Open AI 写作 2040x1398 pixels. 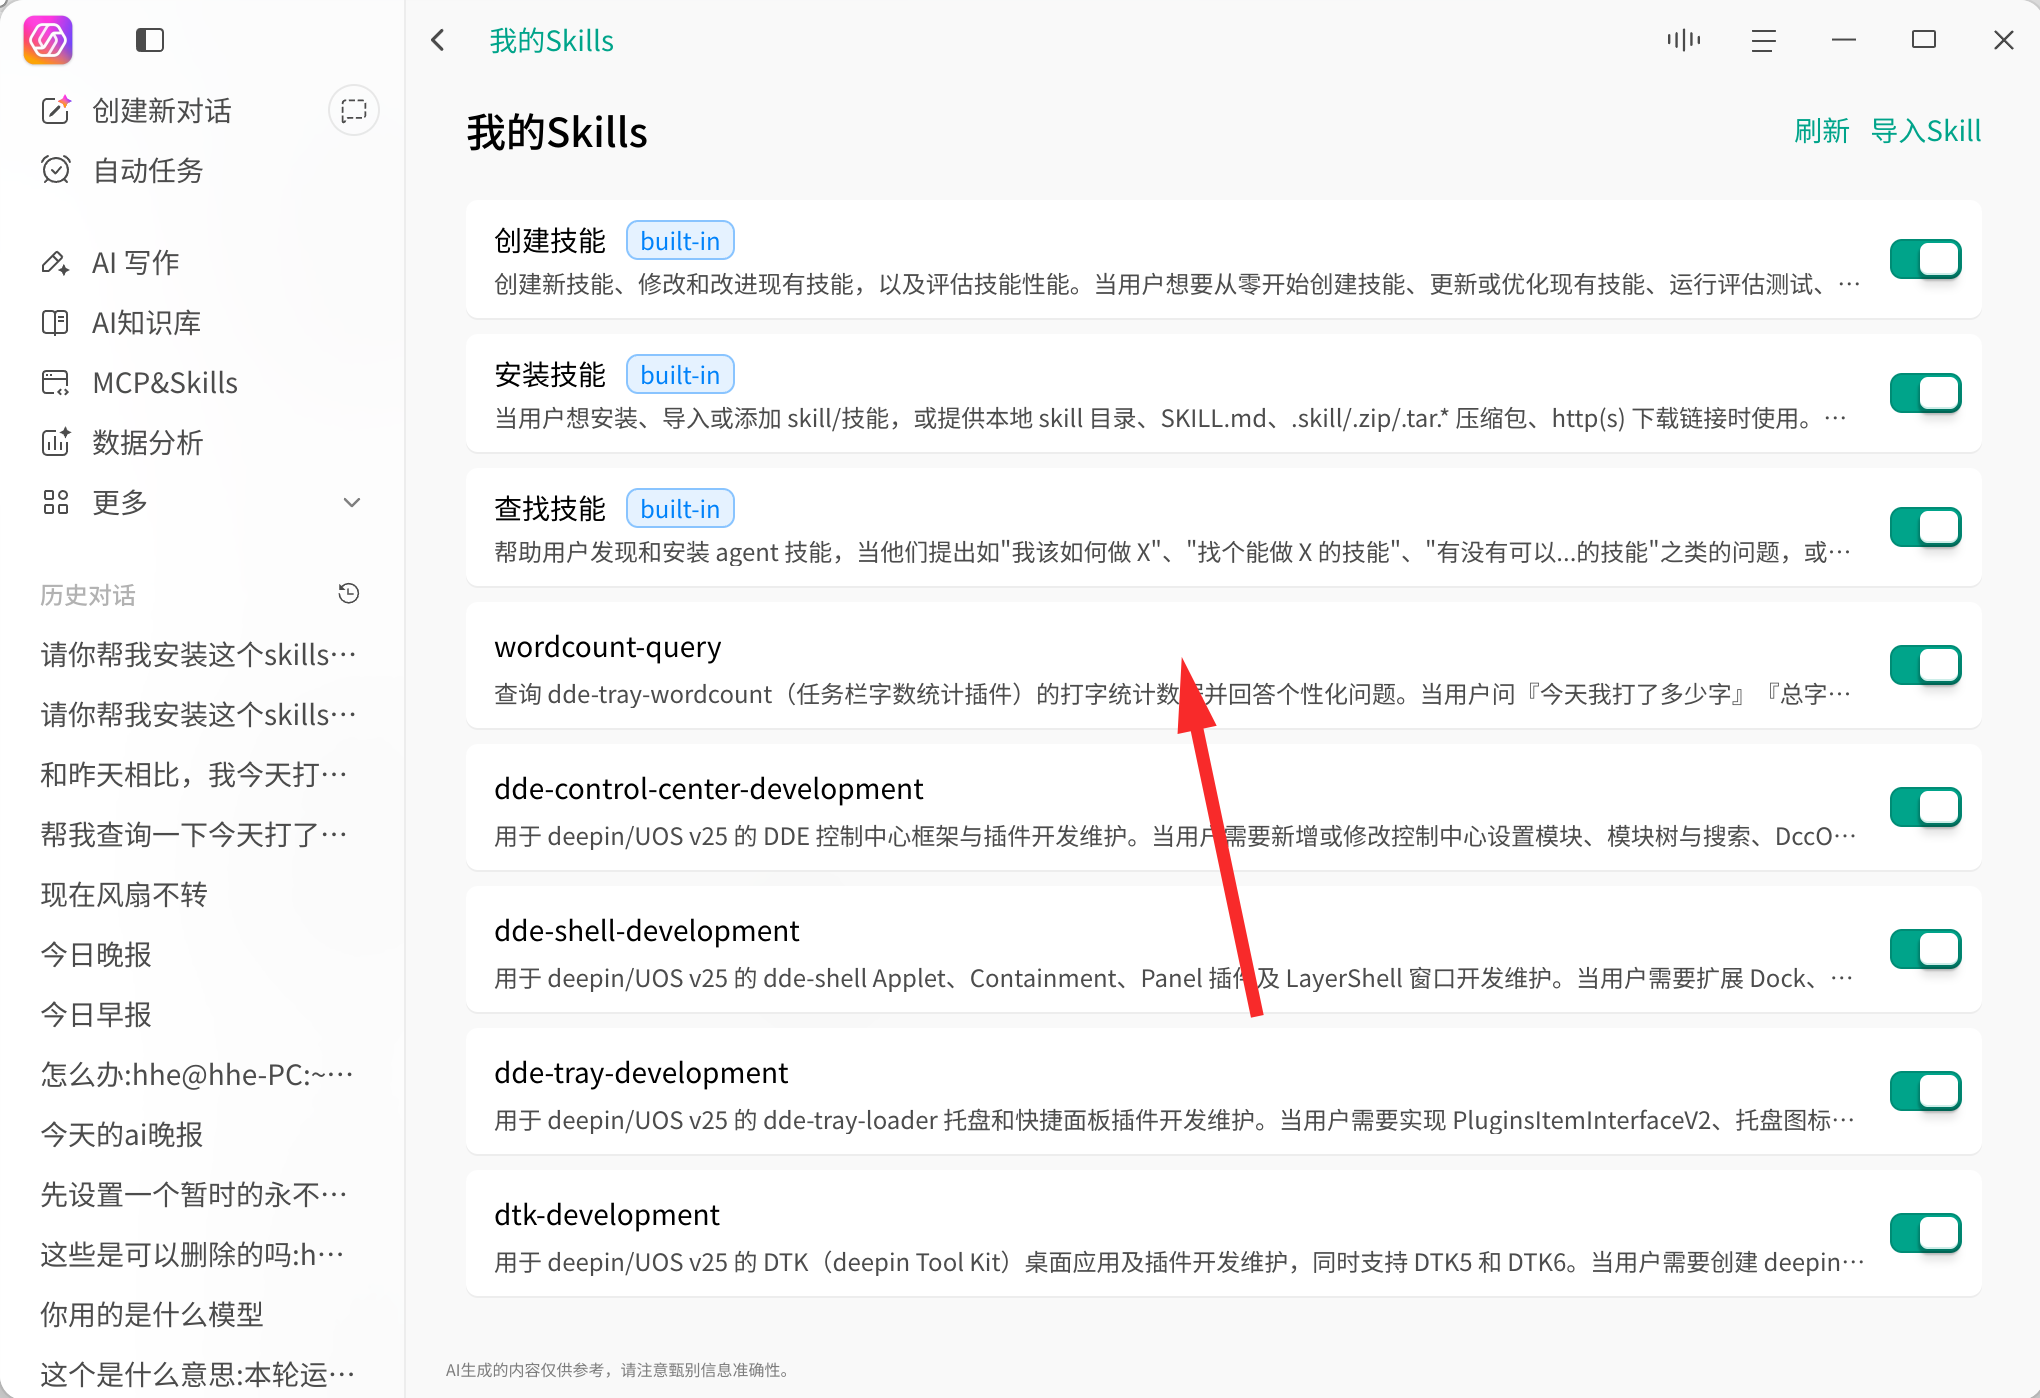click(135, 262)
